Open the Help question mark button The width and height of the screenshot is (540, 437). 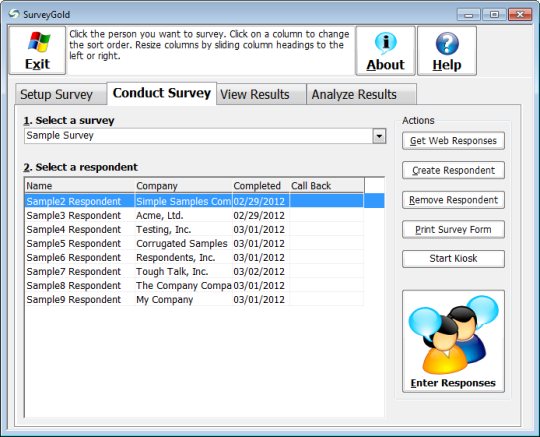(x=447, y=51)
